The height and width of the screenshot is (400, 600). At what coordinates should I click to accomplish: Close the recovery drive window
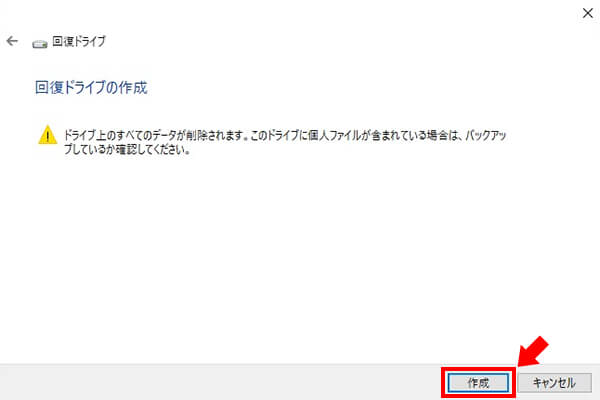click(x=588, y=13)
